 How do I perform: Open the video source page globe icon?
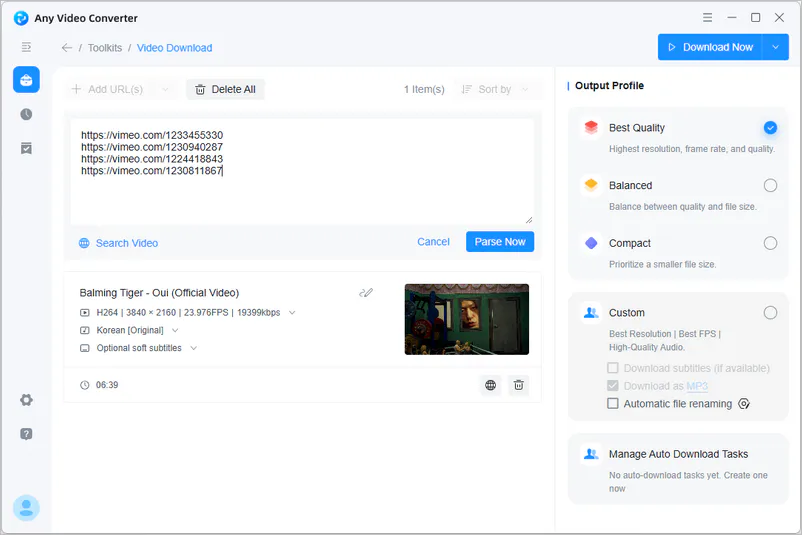(x=491, y=385)
